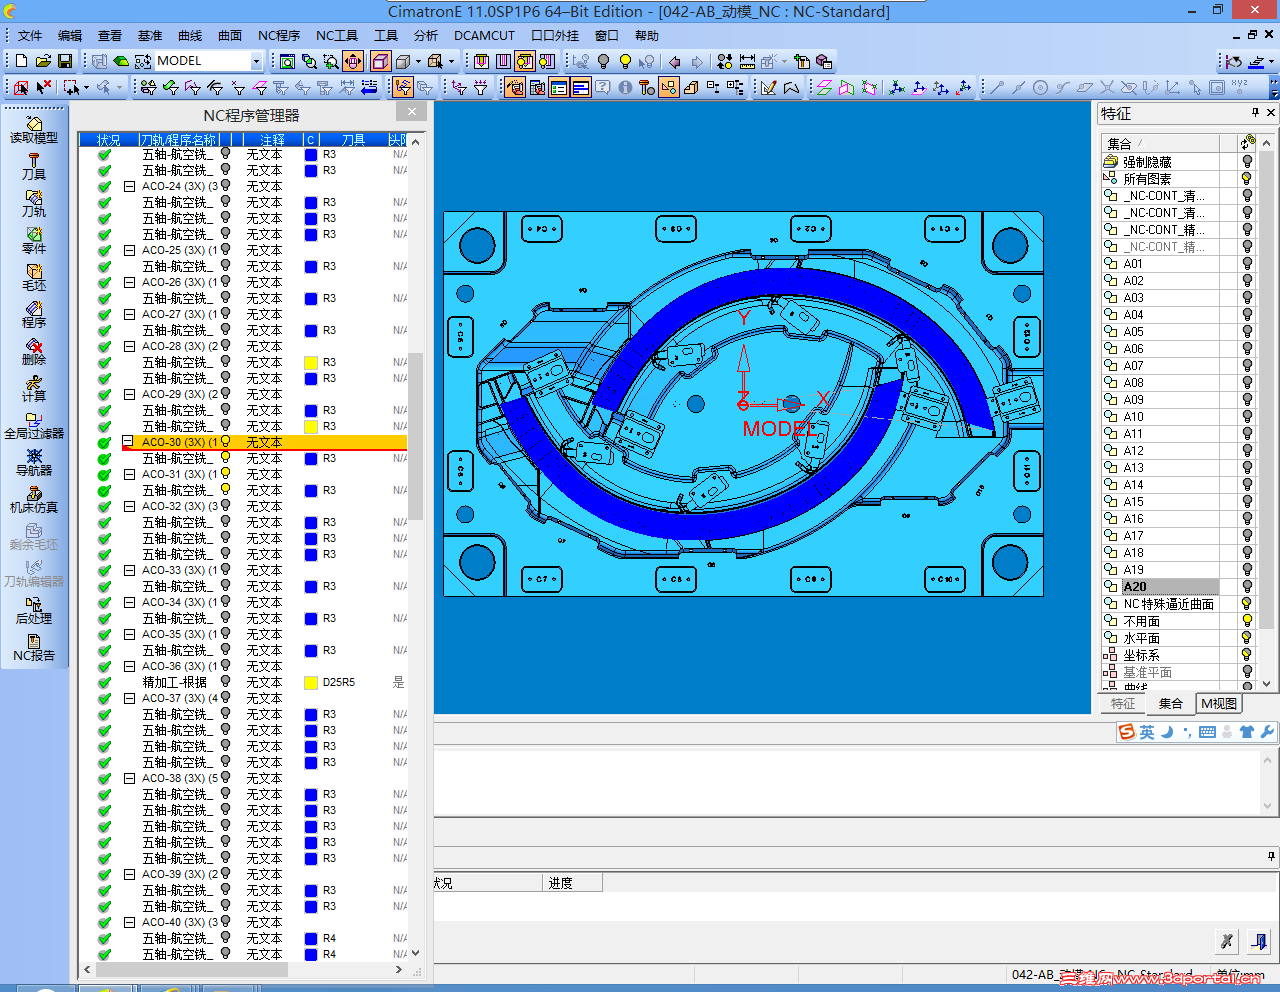This screenshot has height=992, width=1280.
Task: Collapse the ACO-25 (3X) program group
Action: tap(129, 250)
